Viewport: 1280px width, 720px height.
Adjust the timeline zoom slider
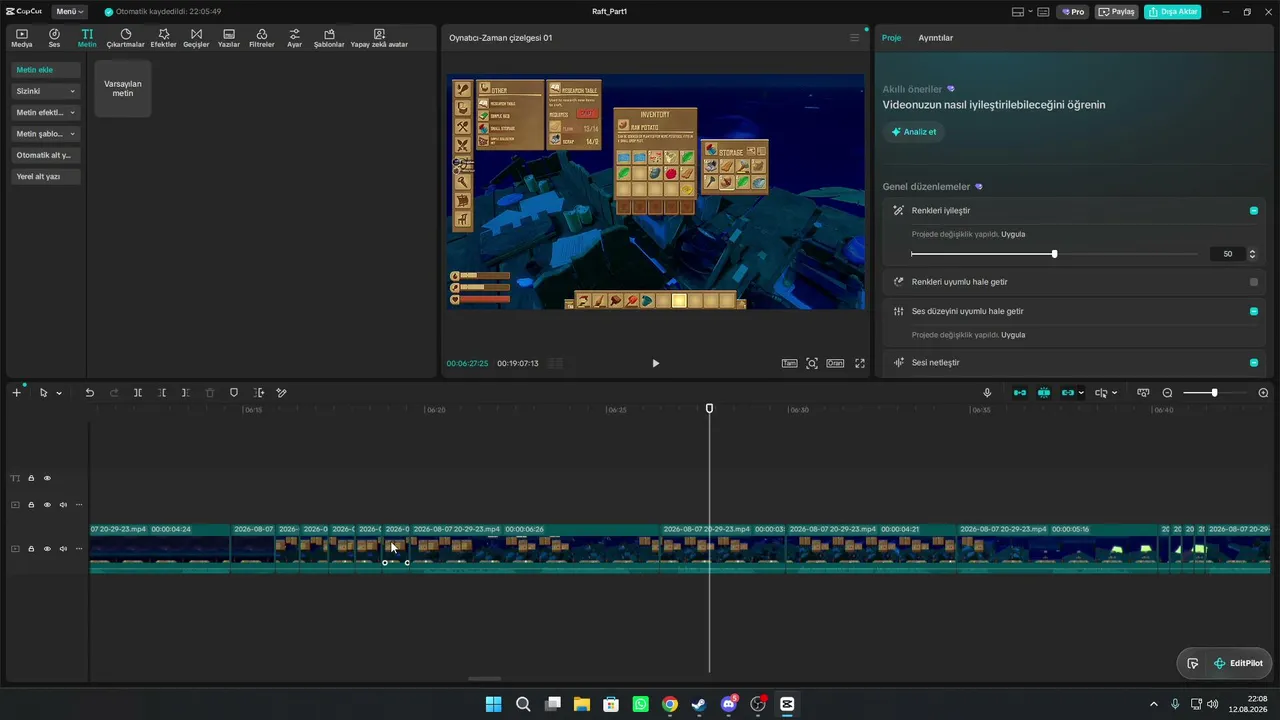pos(1214,393)
